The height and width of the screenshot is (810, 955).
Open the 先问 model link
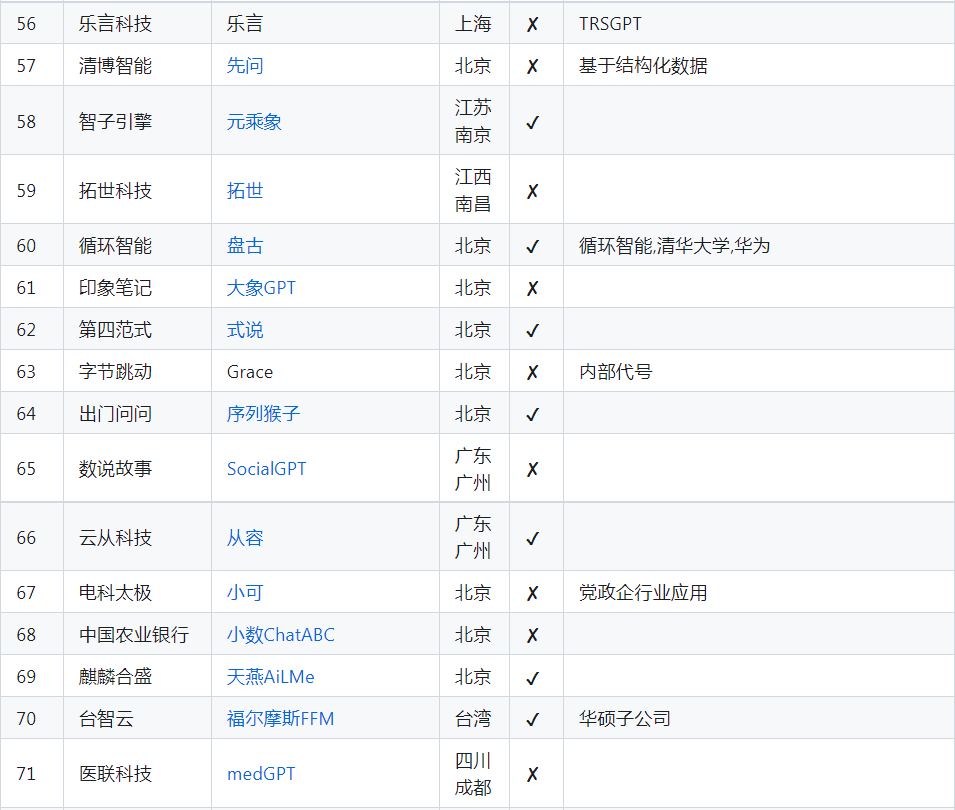(245, 65)
